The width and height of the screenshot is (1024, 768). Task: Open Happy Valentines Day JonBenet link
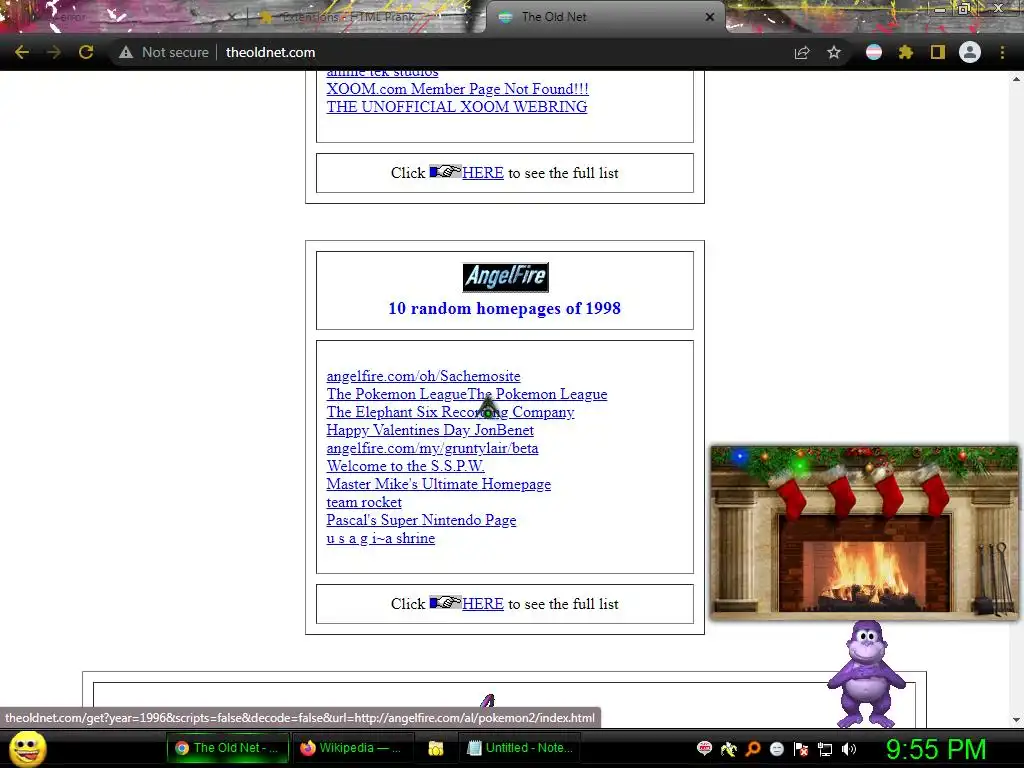click(430, 430)
